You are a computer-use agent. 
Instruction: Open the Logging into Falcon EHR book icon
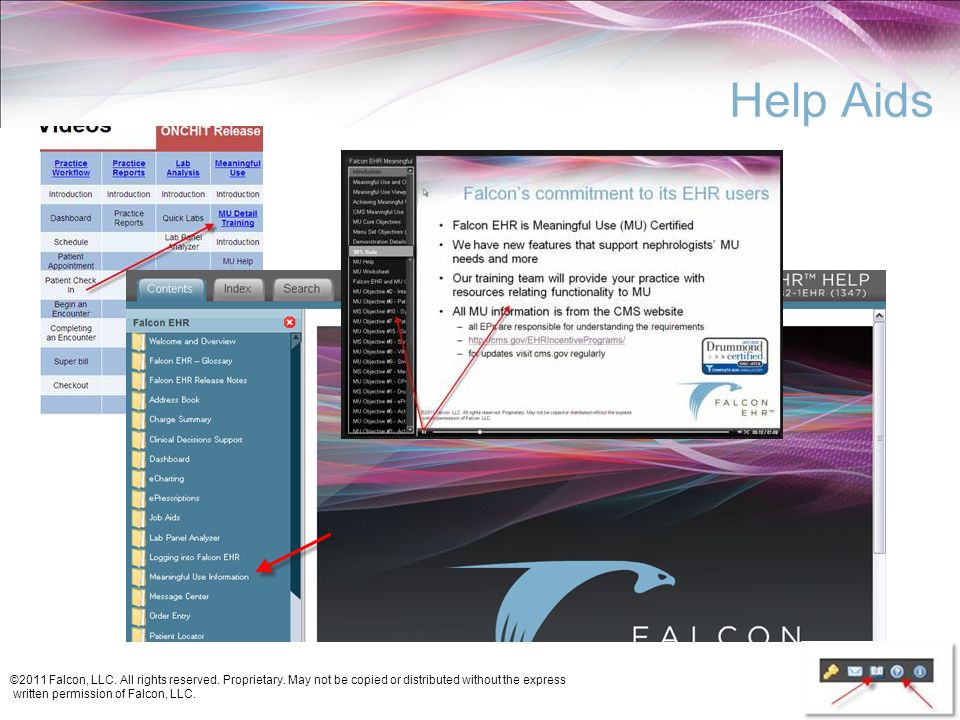(x=138, y=557)
